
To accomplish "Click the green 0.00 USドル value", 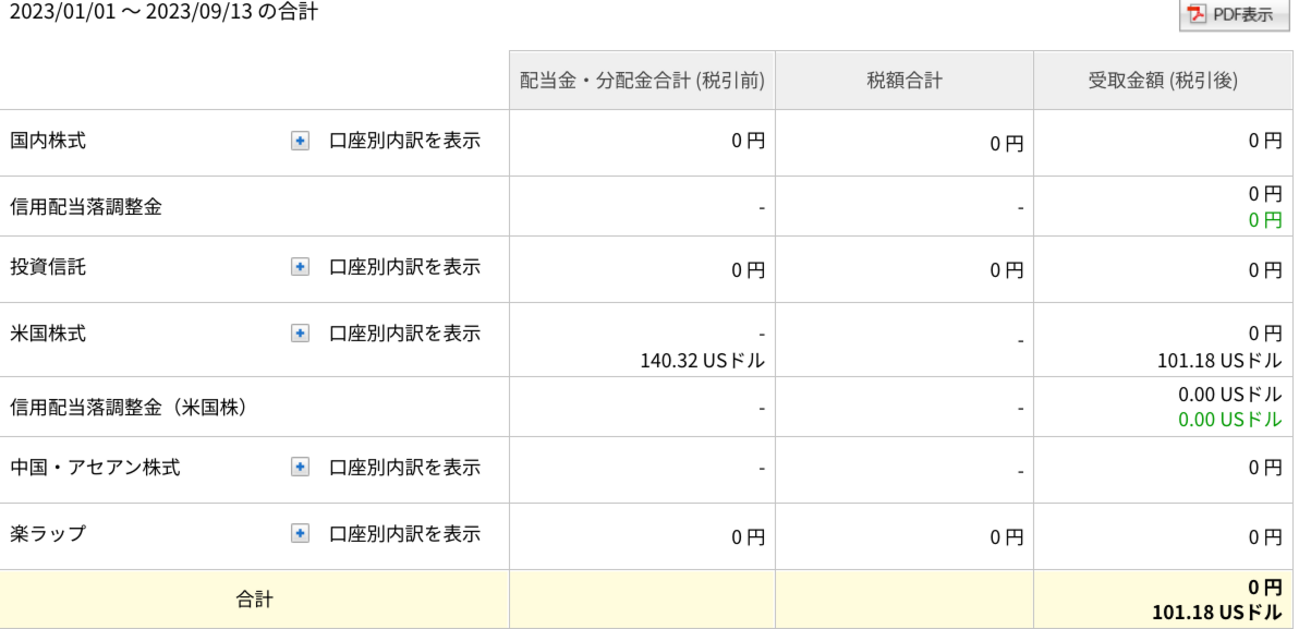I will (x=1229, y=419).
